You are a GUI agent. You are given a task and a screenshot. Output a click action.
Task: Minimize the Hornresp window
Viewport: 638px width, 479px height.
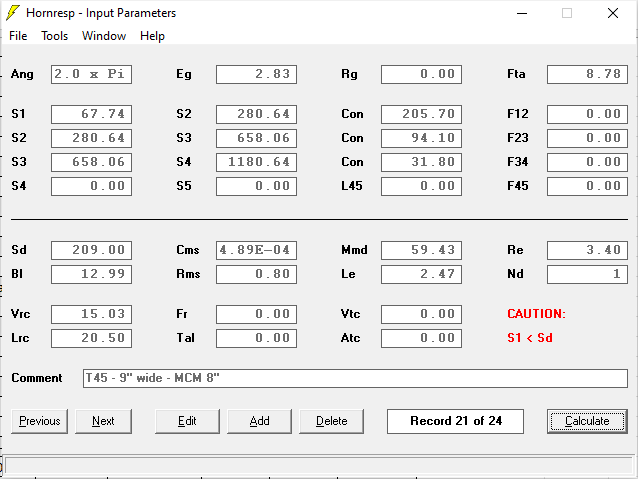point(520,13)
